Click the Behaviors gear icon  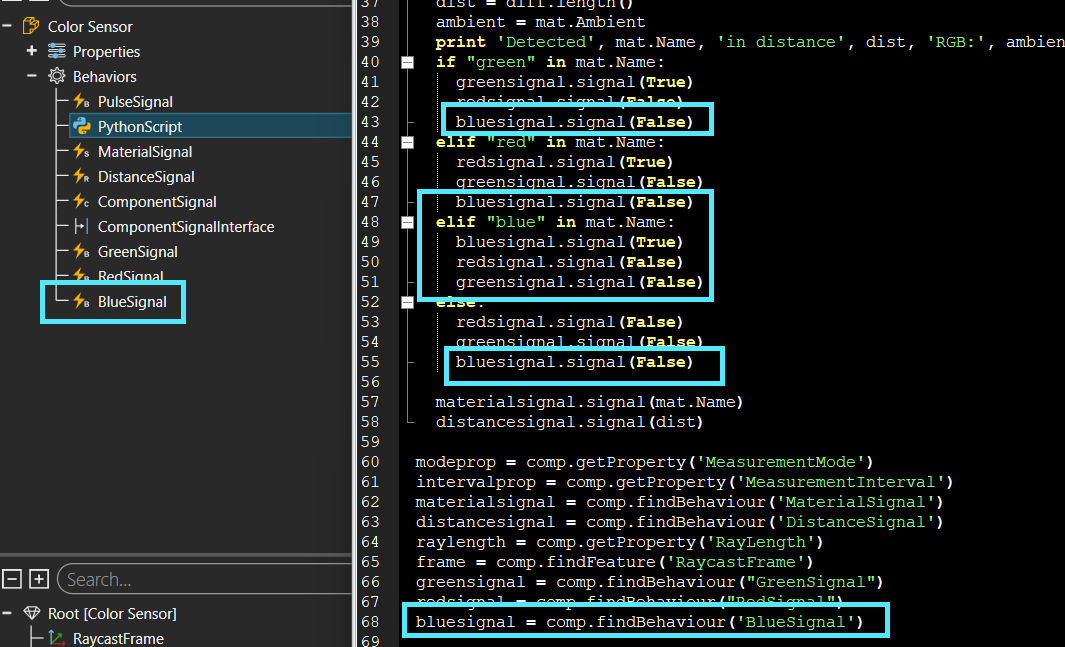(57, 77)
